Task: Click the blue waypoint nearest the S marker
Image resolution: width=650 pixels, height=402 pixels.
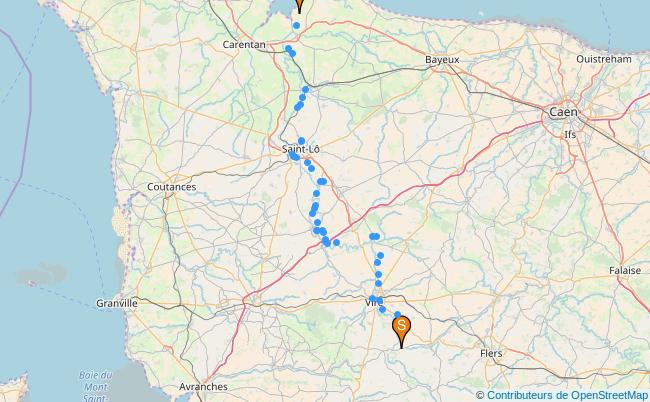Action: tap(398, 315)
